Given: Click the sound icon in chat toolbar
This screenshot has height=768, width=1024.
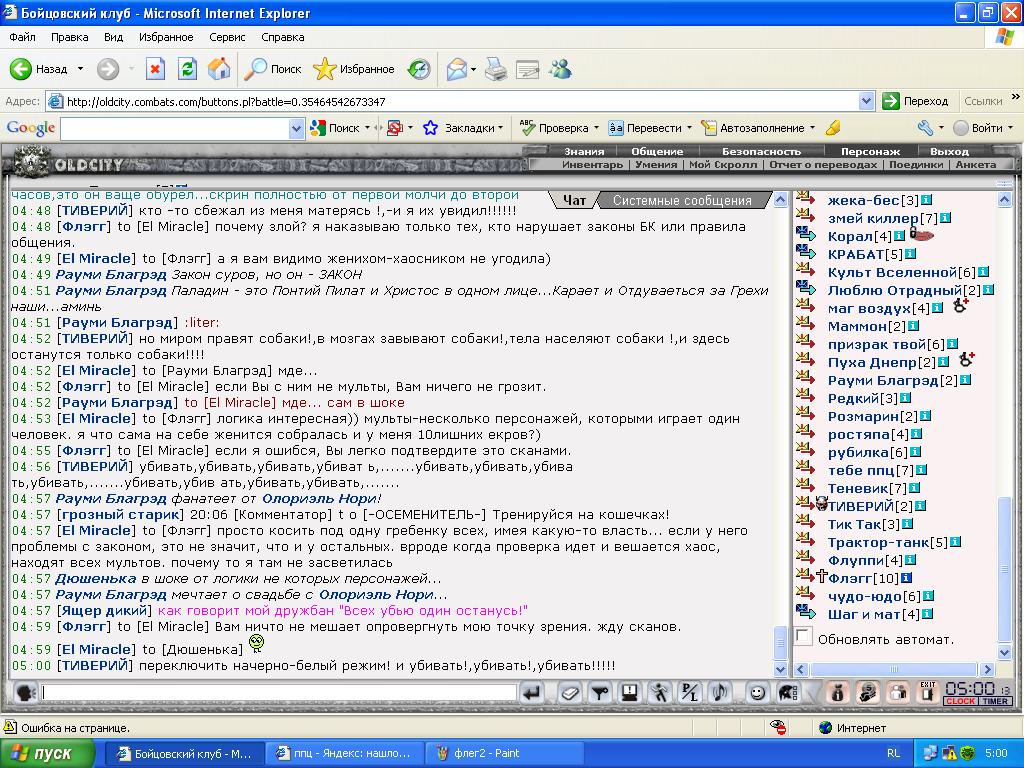Looking at the screenshot, I should click(x=720, y=692).
